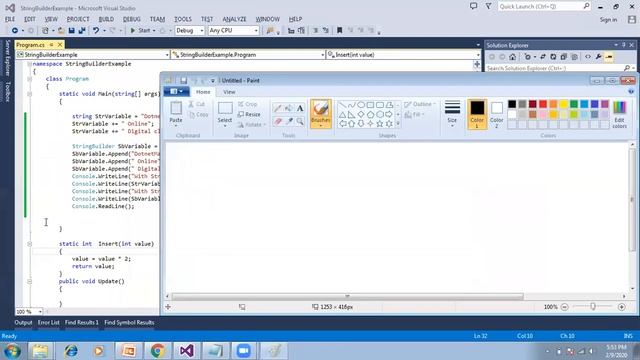Open the Size dropdown in Paint
640x360 pixels.
(x=452, y=113)
